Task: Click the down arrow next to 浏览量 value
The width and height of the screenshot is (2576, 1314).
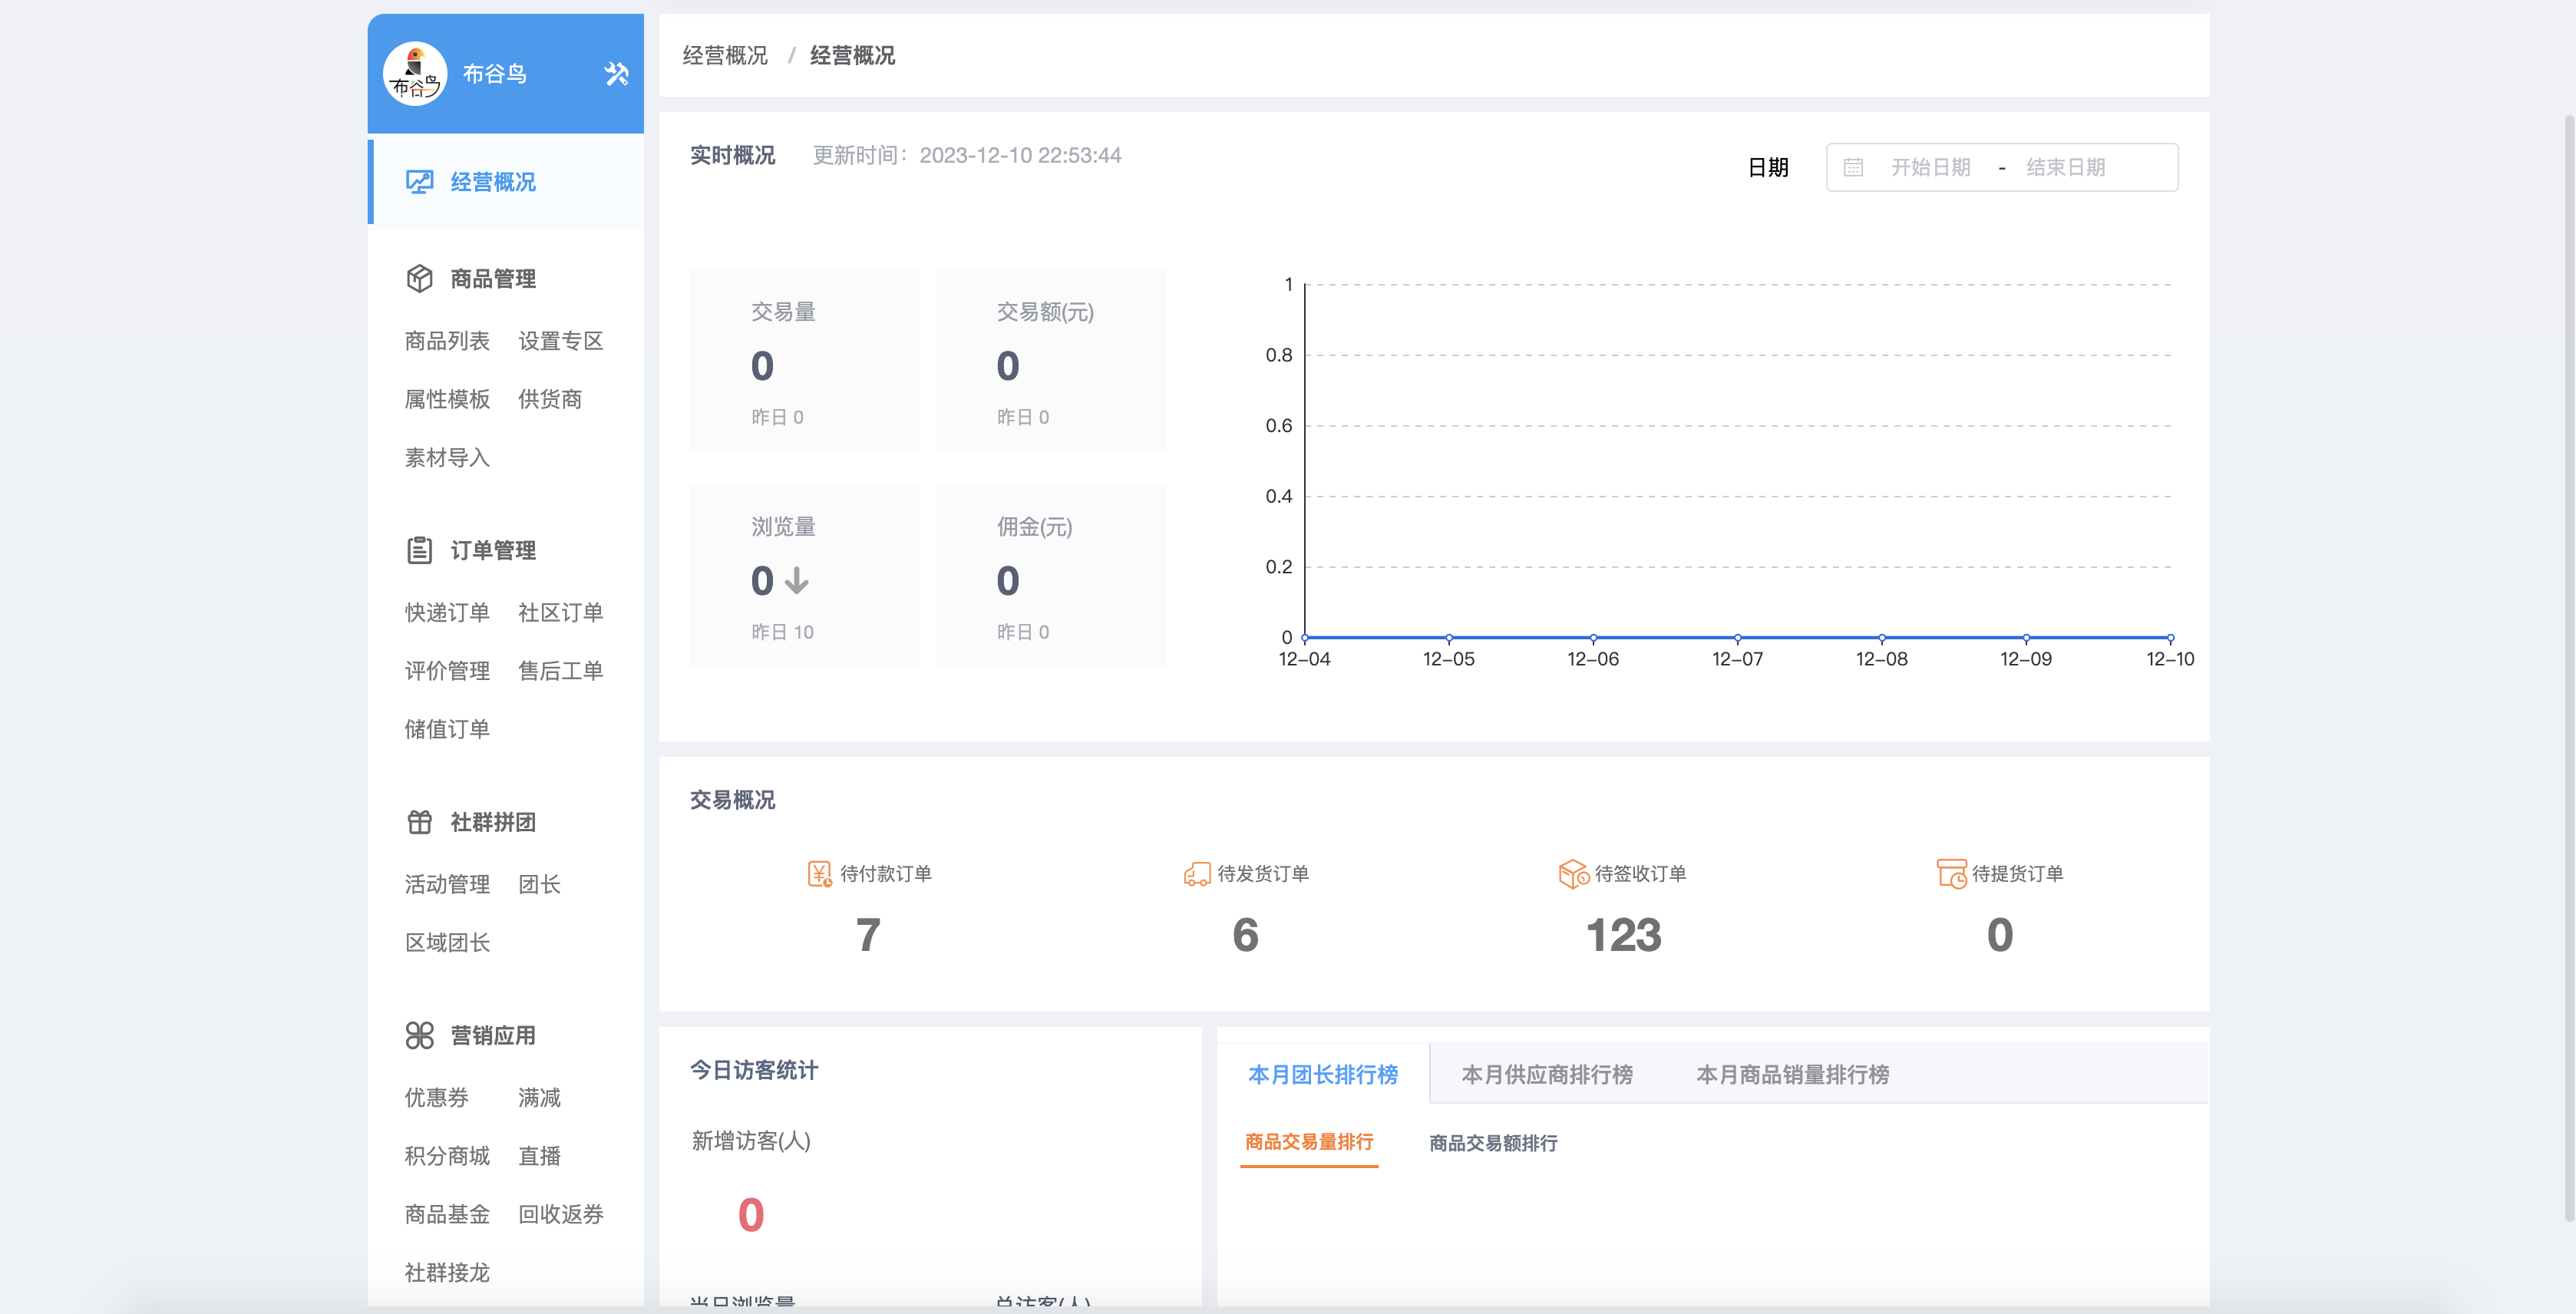Action: tap(797, 580)
